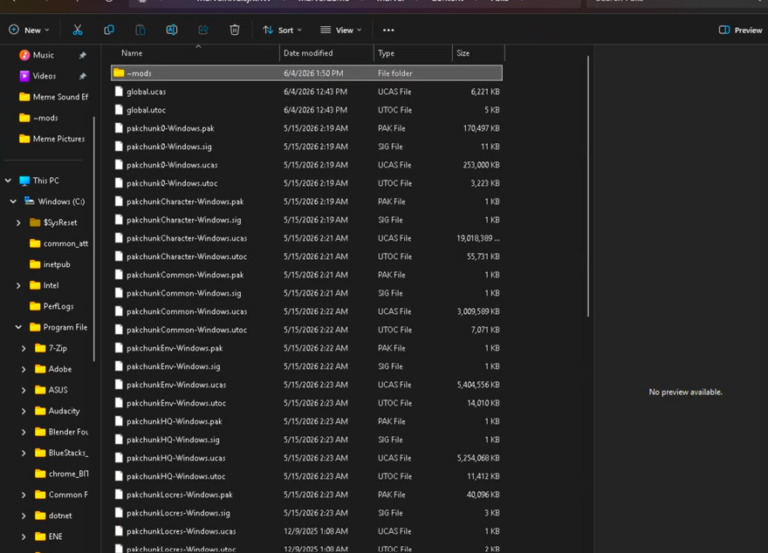Expand the BlueStacks folder node

point(24,453)
